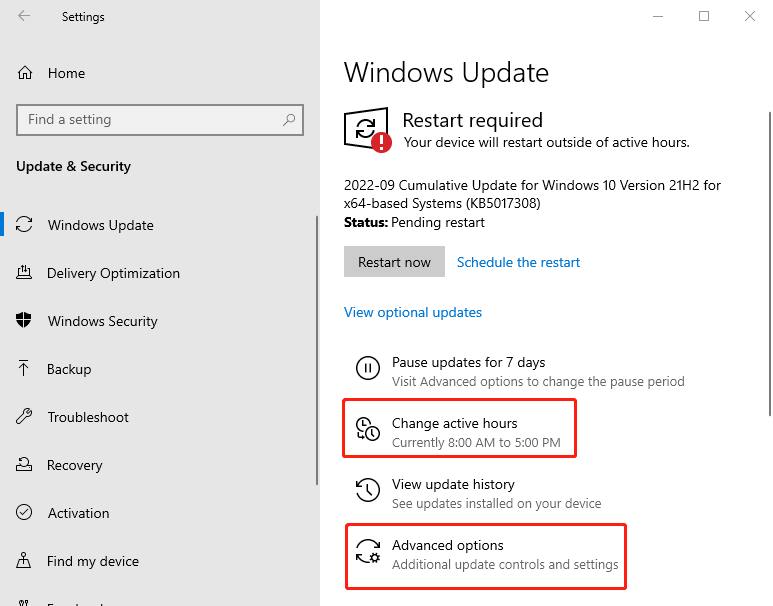Viewport: 773px width, 606px height.
Task: Click the update history clock icon
Action: [x=368, y=490]
